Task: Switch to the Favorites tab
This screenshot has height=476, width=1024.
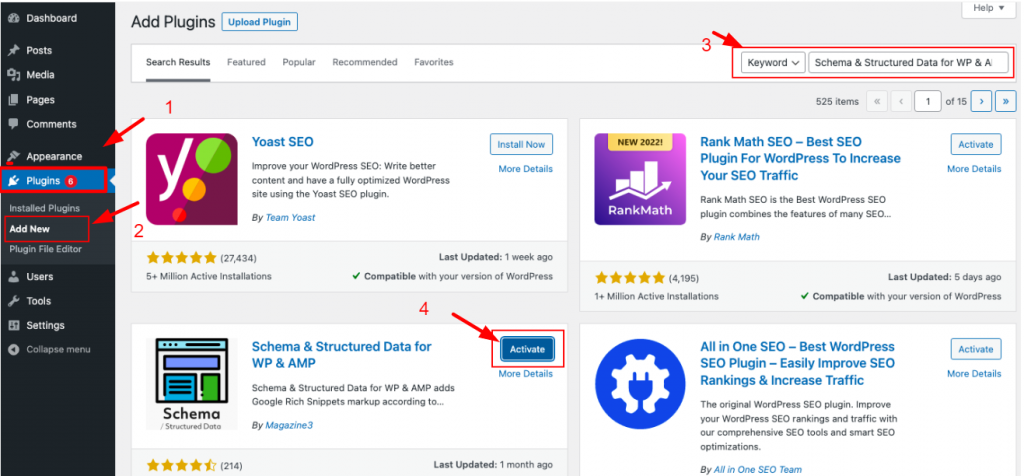Action: tap(434, 63)
